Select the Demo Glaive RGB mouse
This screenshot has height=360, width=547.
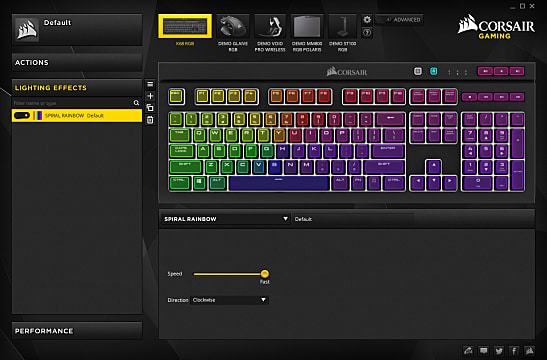(x=233, y=26)
